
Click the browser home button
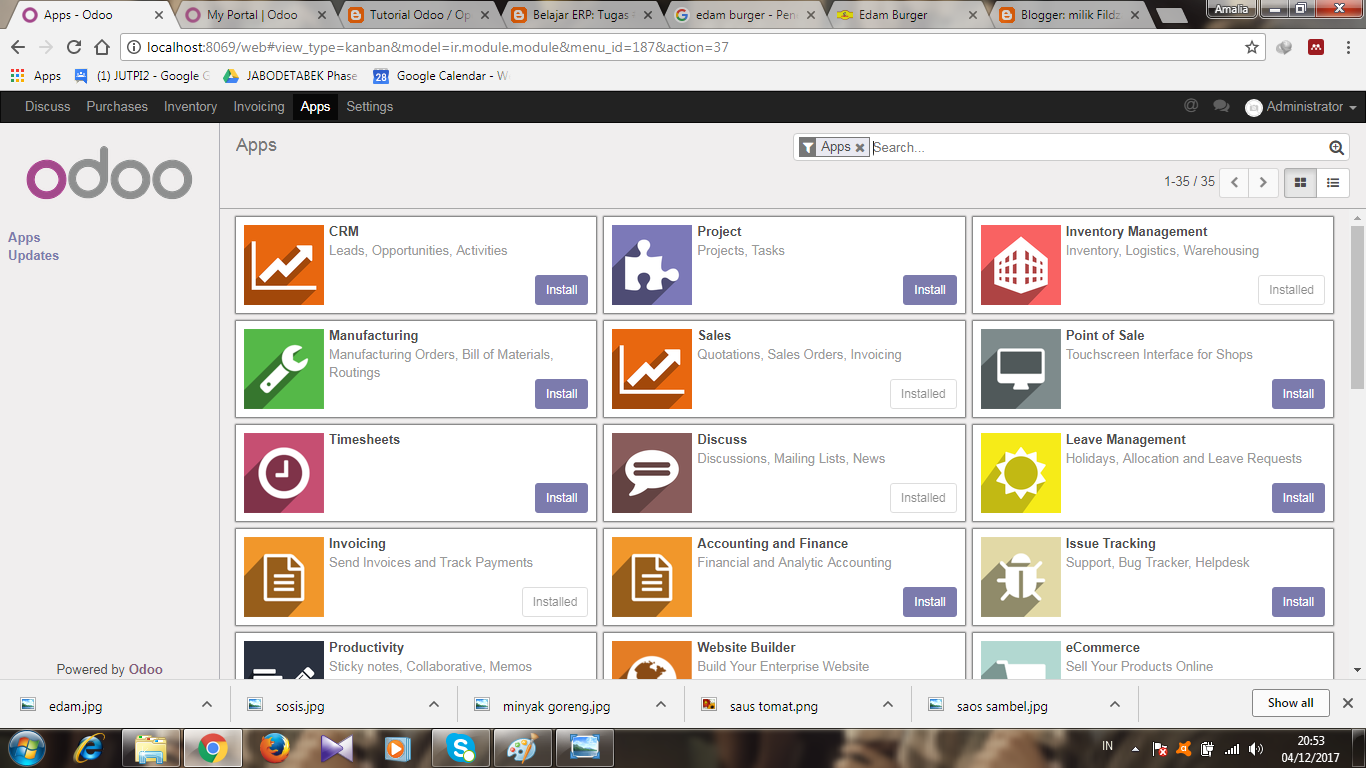[x=101, y=47]
